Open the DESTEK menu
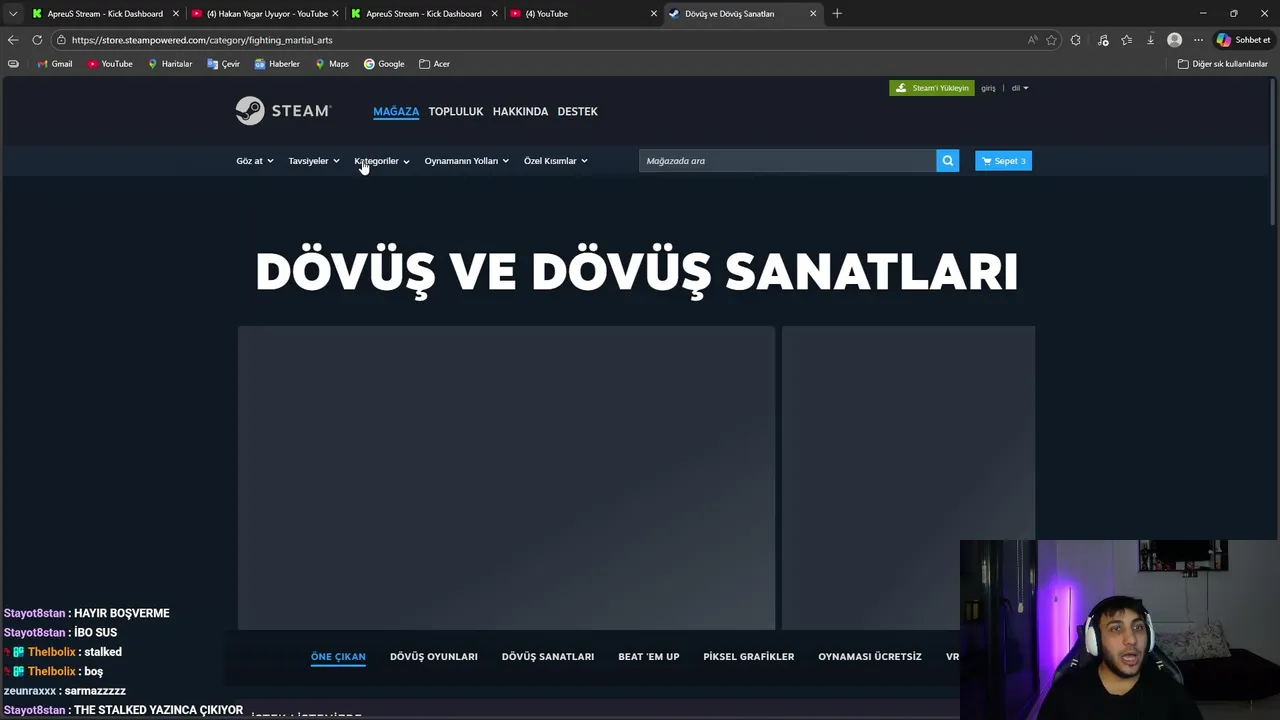 point(577,111)
